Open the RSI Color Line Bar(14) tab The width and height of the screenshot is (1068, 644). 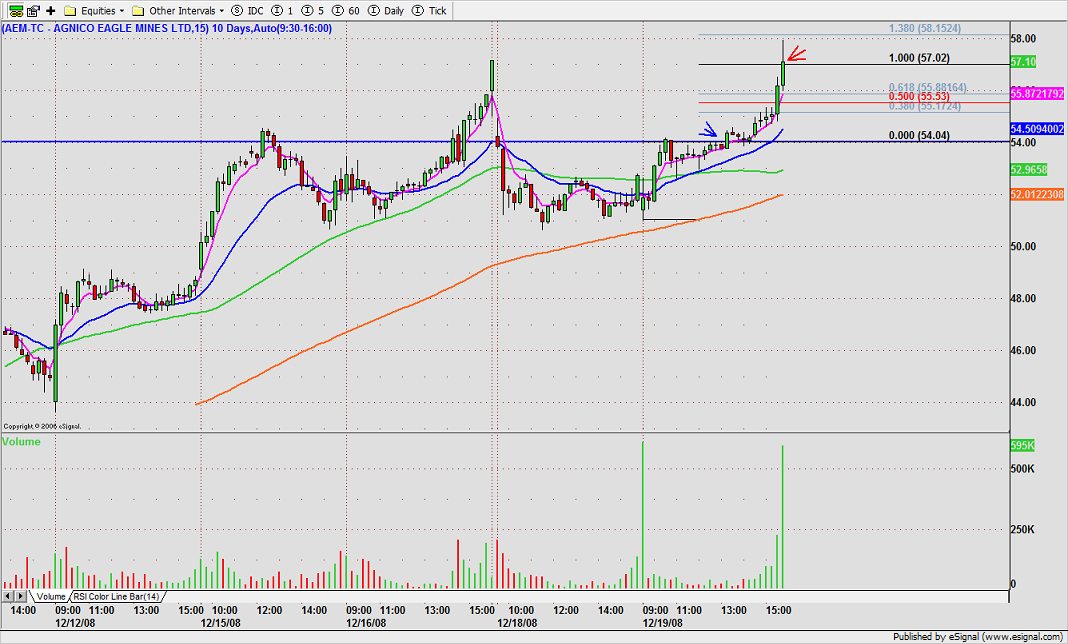click(x=116, y=596)
